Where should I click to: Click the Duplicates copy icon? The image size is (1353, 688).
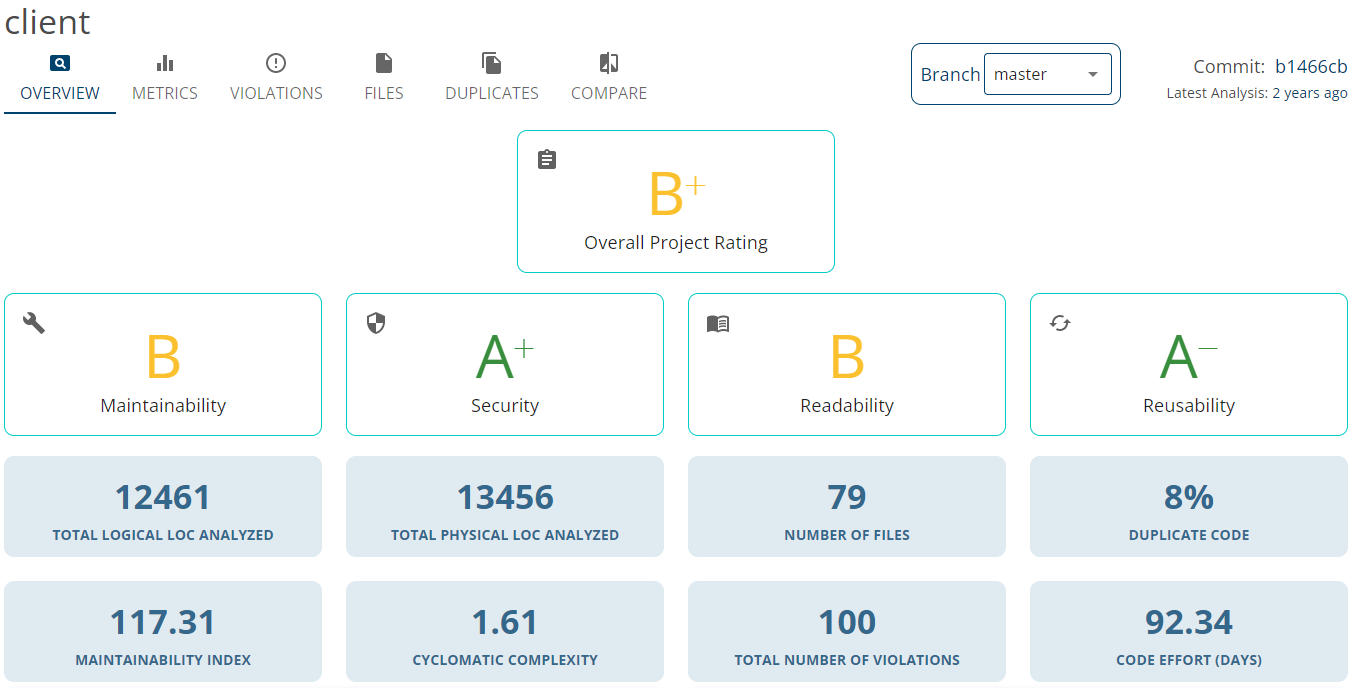point(492,63)
